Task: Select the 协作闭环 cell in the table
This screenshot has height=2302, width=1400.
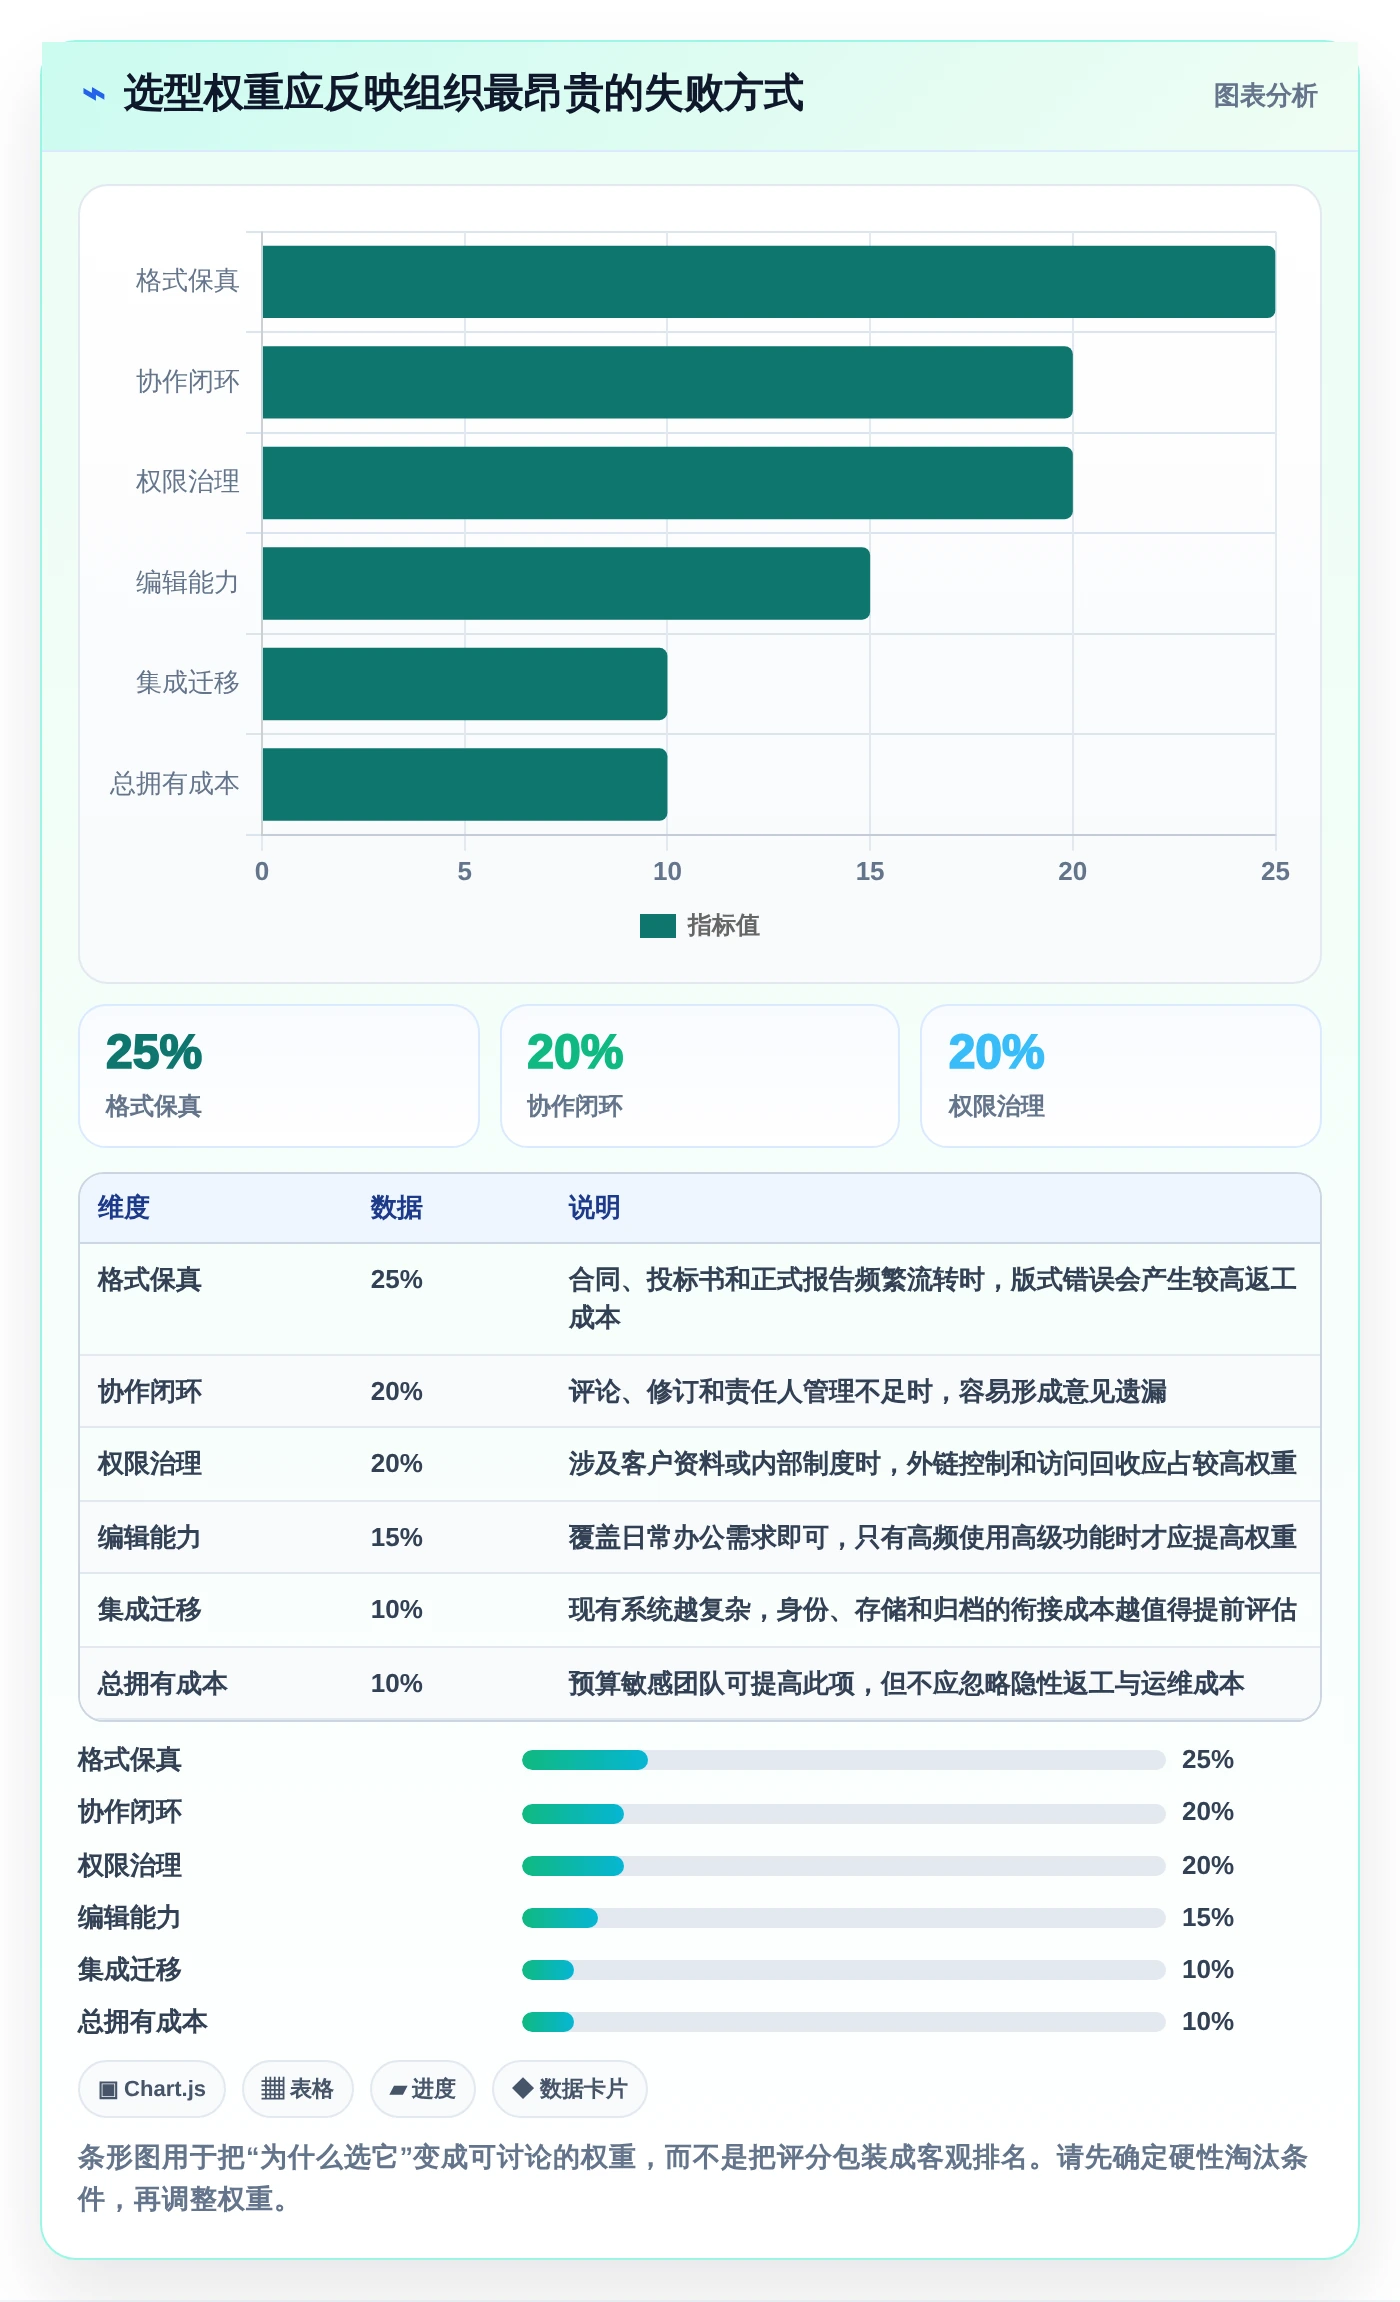Action: tap(149, 1392)
